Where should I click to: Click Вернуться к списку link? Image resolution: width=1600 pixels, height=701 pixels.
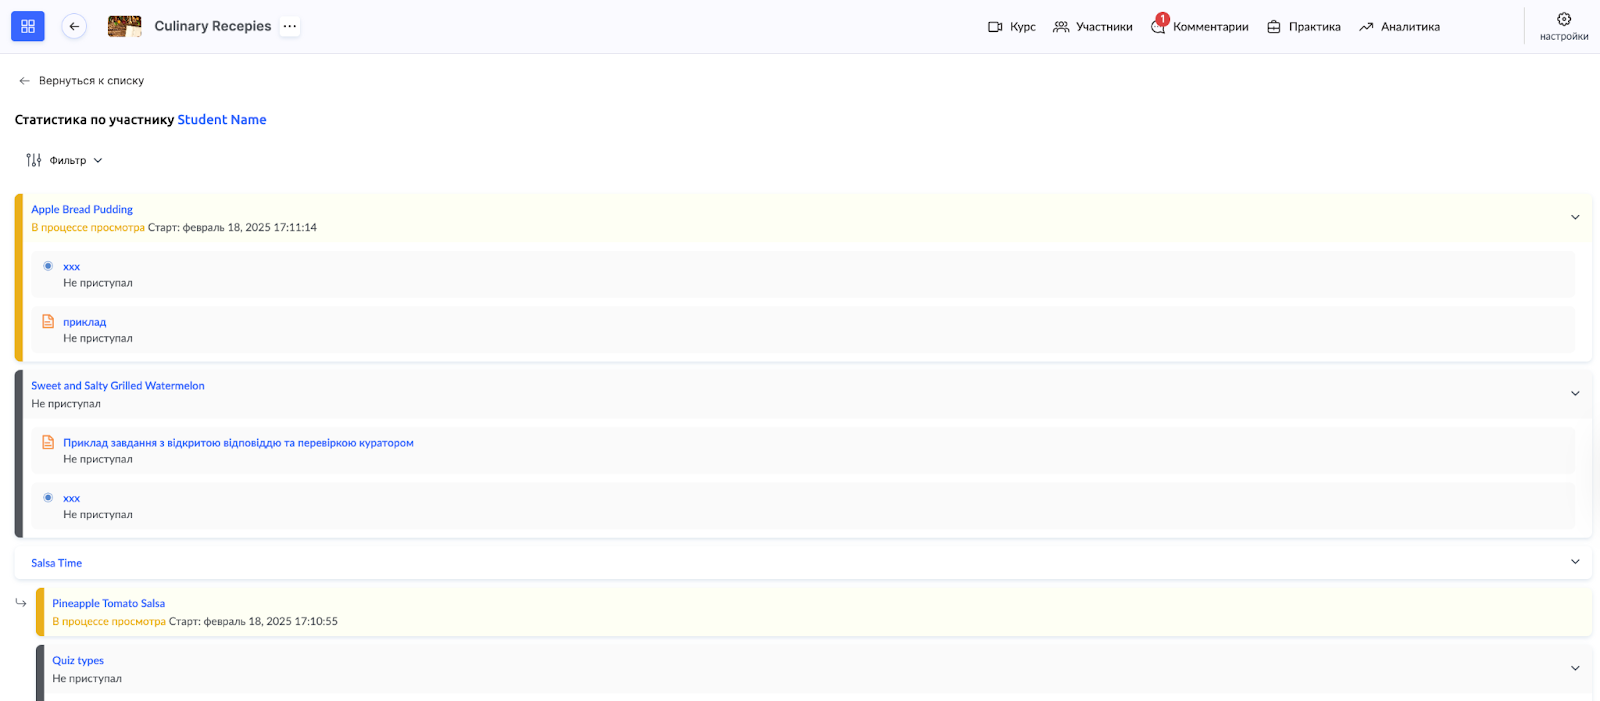pyautogui.click(x=90, y=81)
